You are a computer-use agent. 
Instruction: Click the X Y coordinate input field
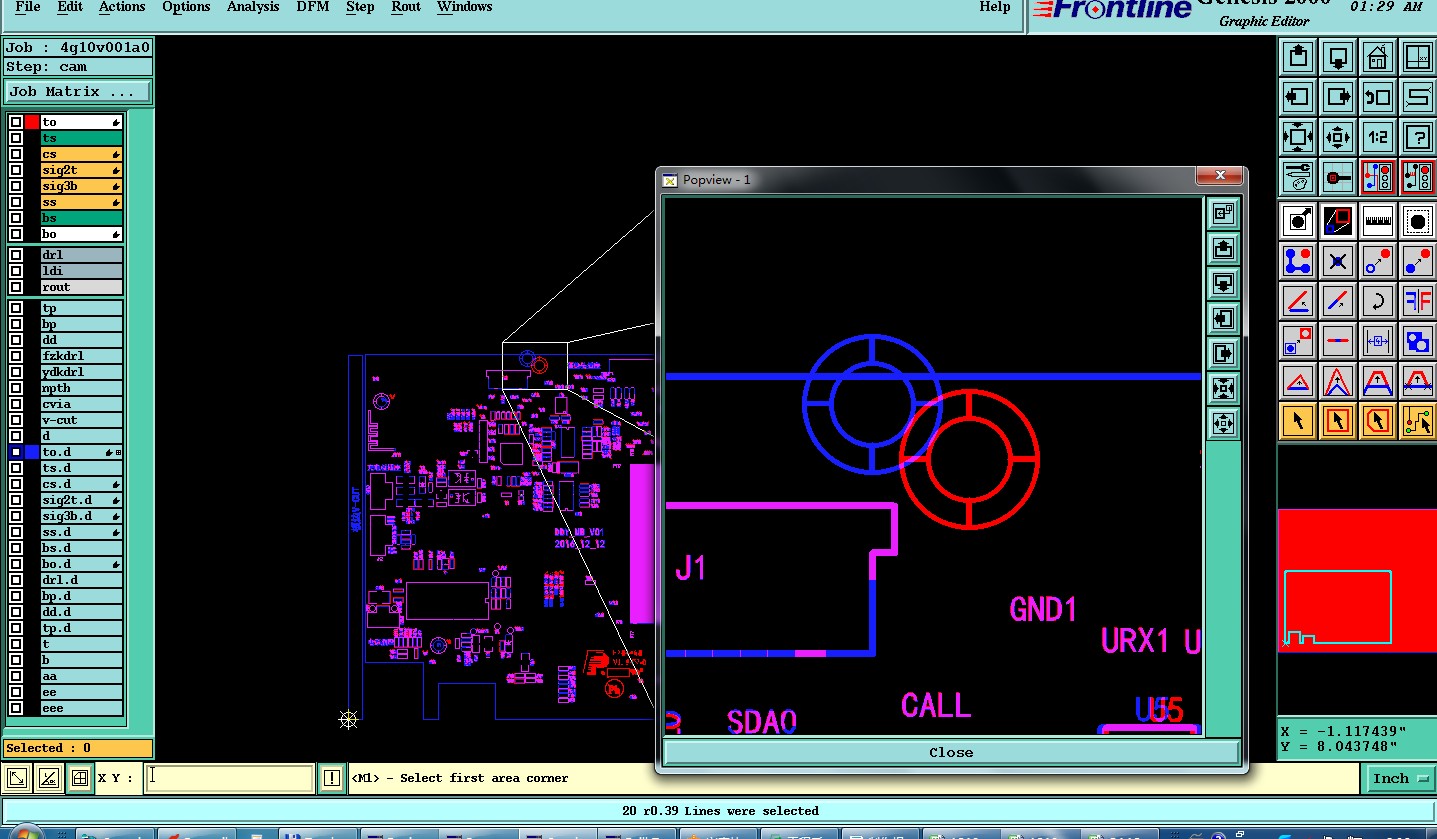click(x=229, y=778)
